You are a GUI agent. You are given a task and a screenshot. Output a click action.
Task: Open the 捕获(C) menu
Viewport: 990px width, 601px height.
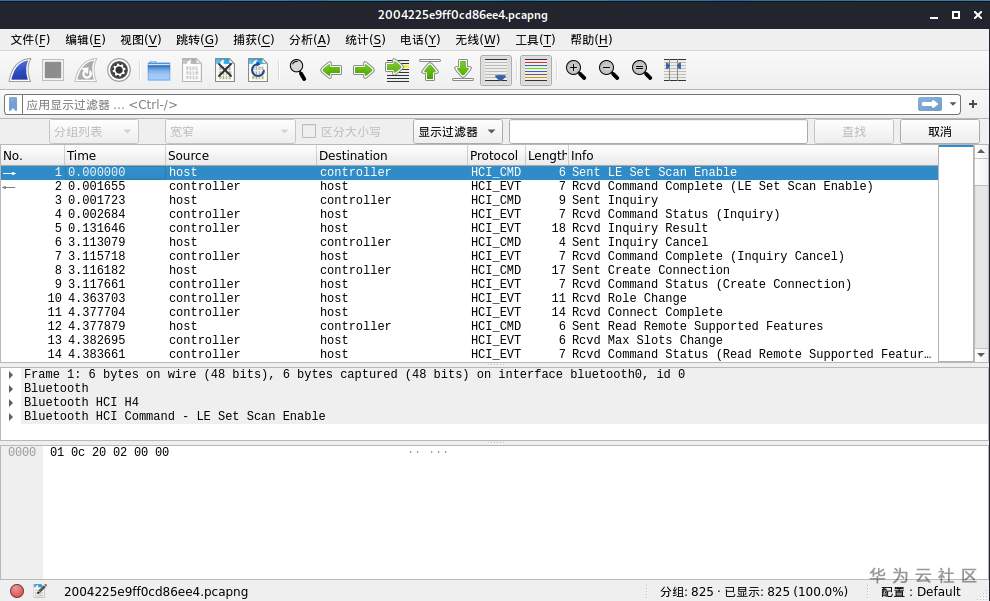[253, 40]
